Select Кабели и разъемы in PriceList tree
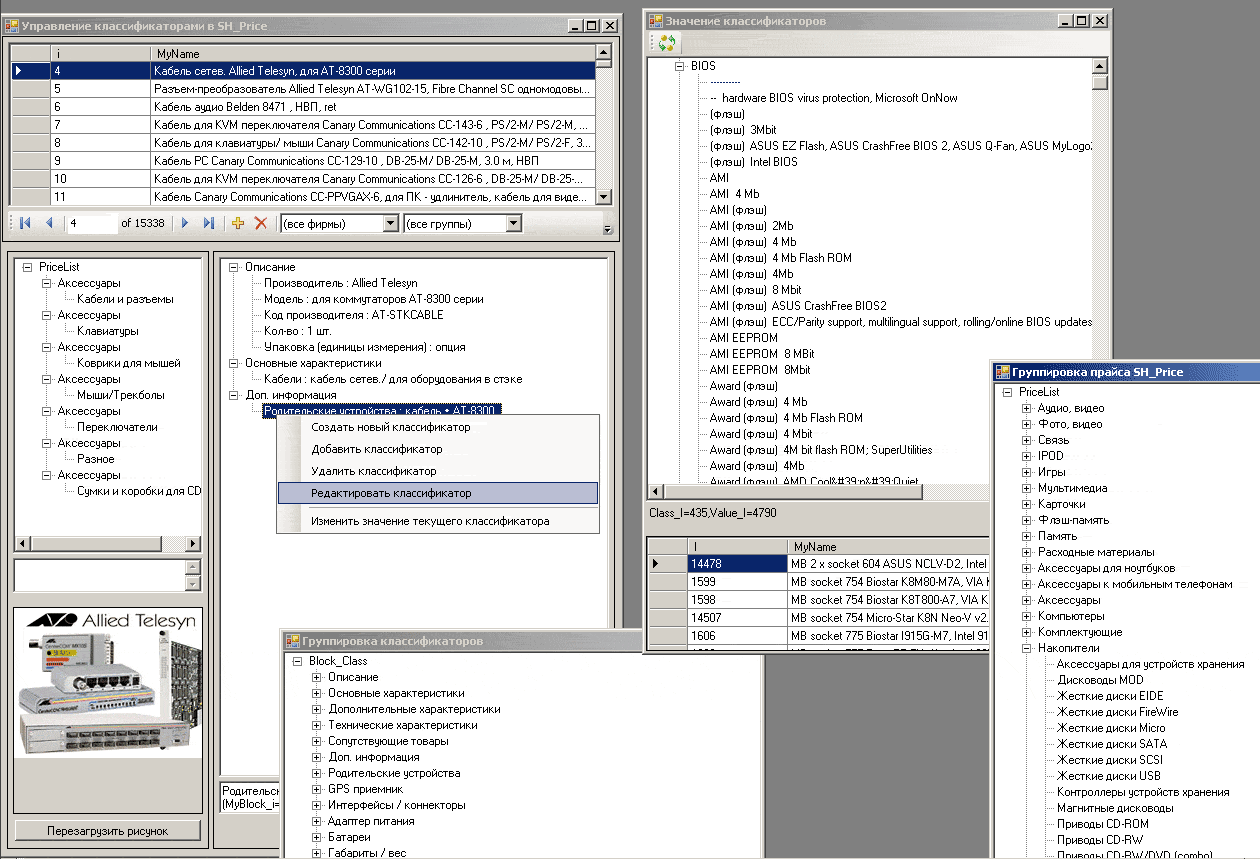 [x=125, y=299]
